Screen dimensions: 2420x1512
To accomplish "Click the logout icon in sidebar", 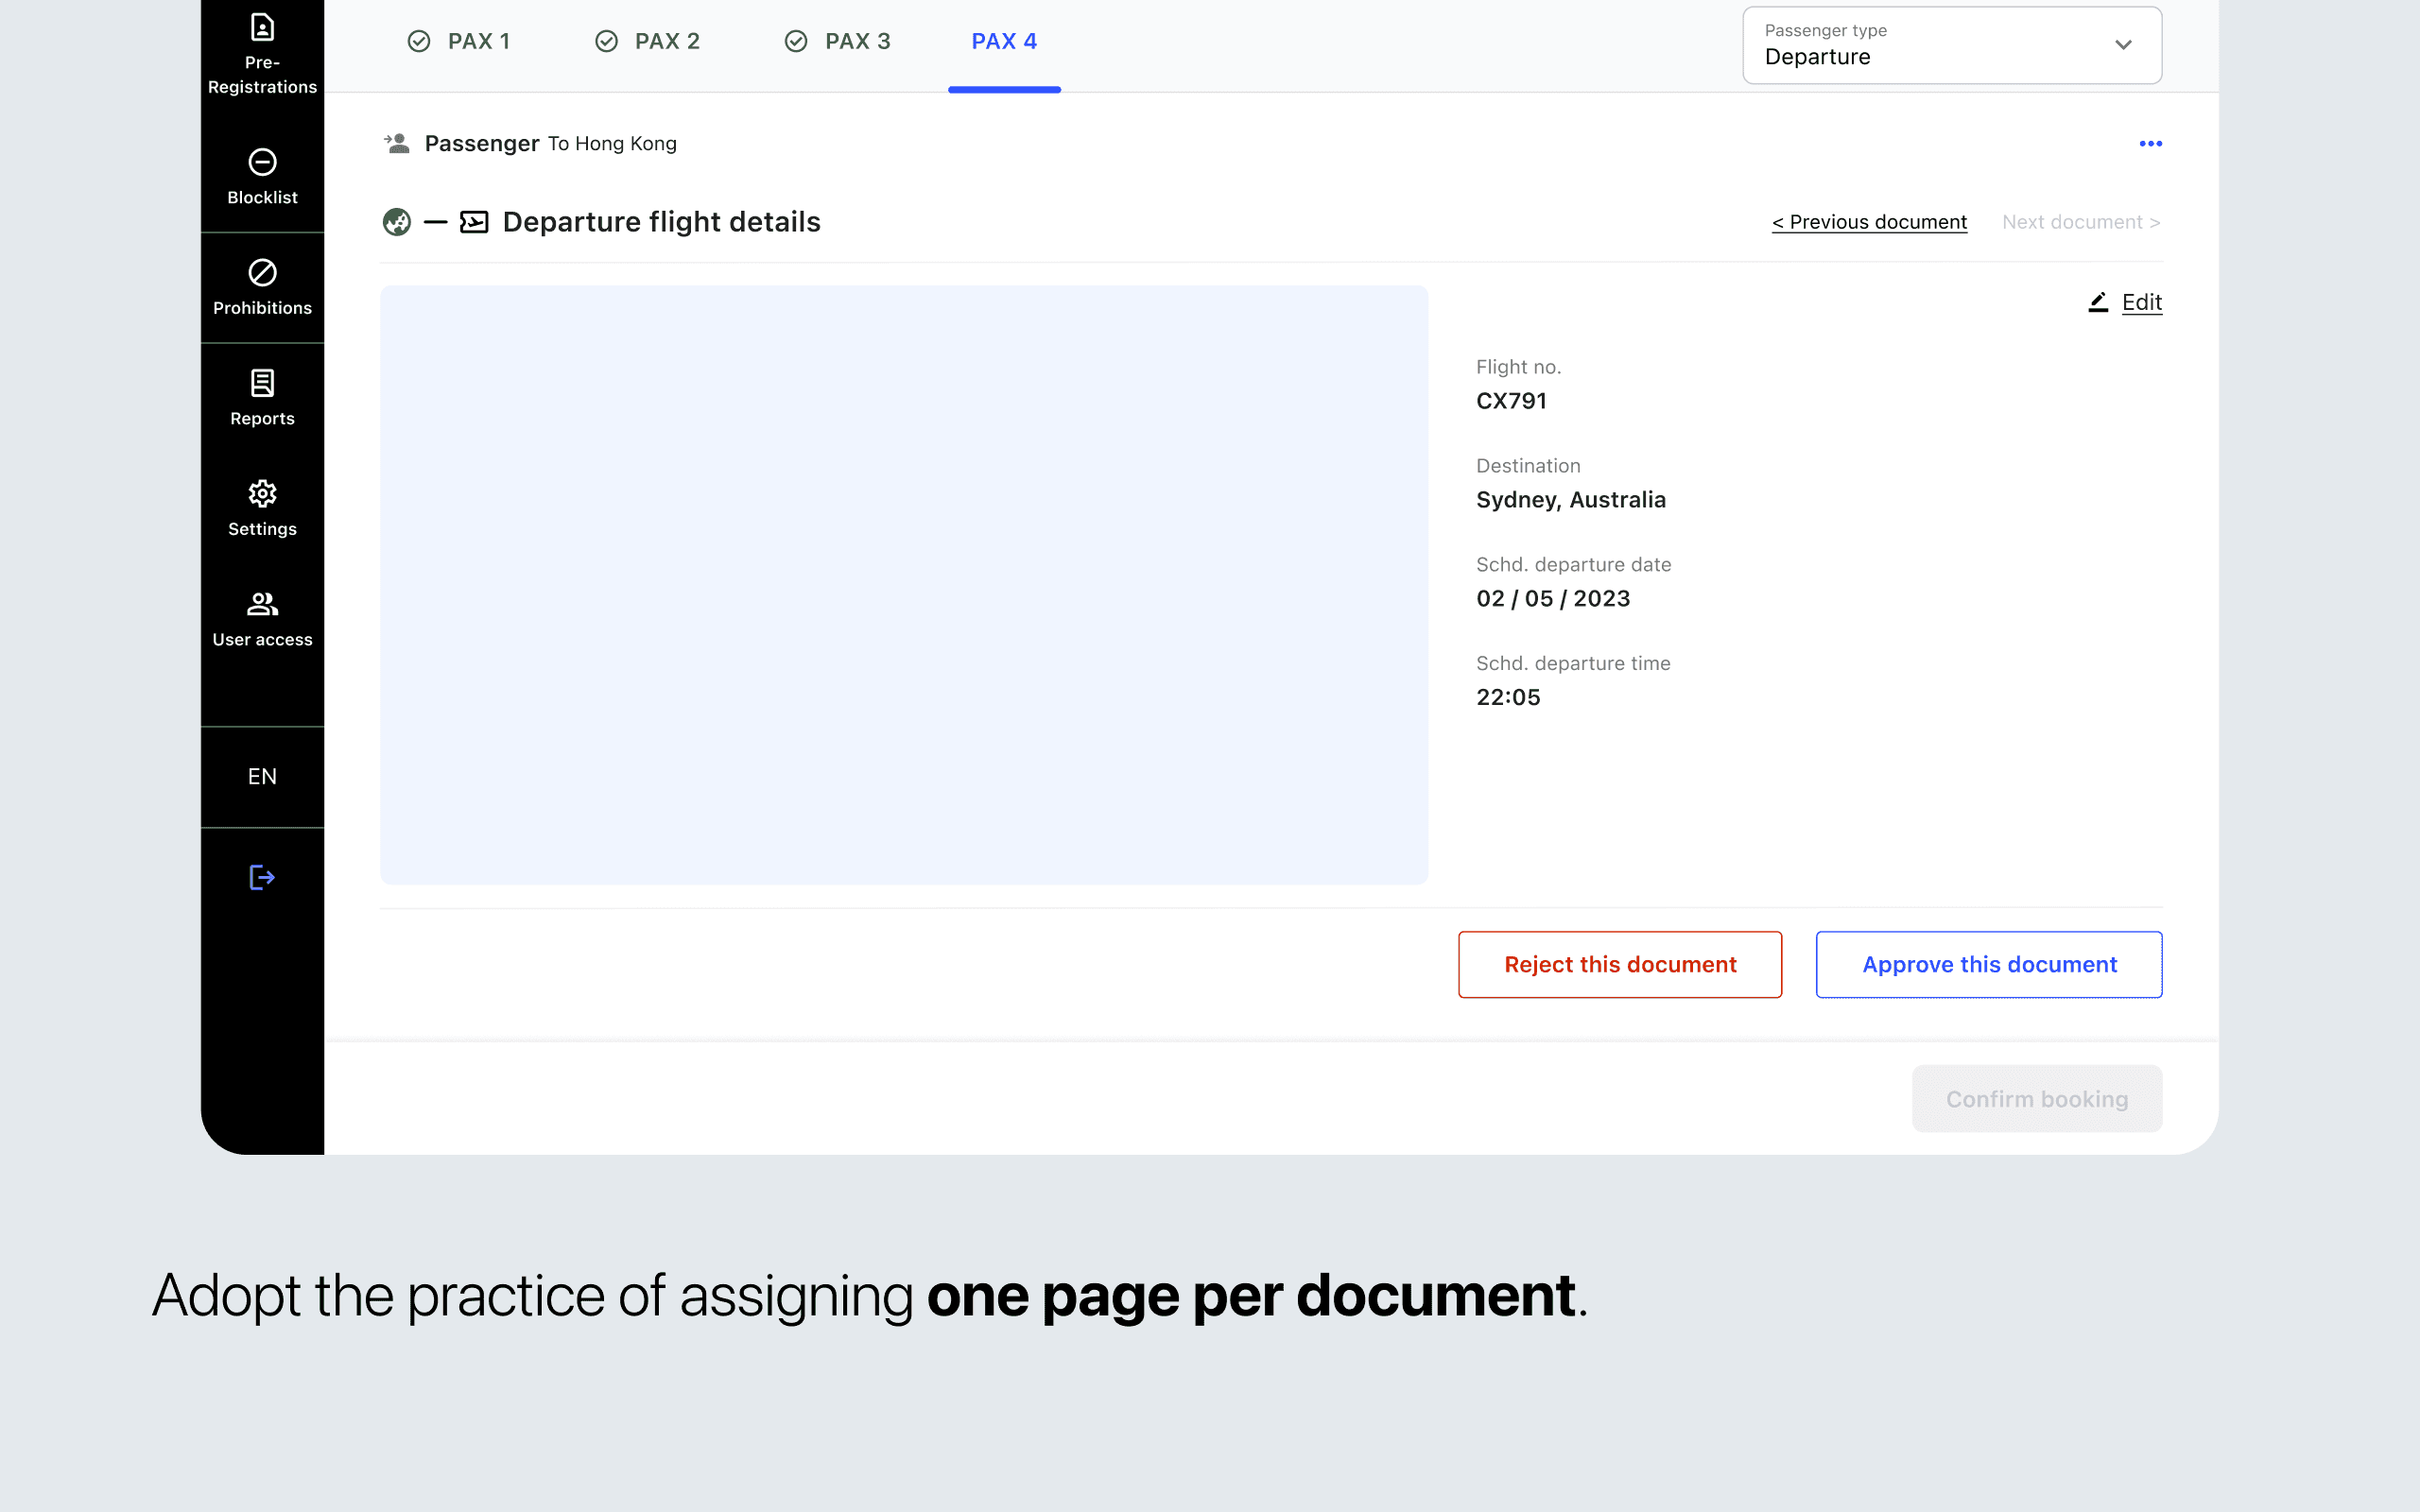I will tap(262, 877).
